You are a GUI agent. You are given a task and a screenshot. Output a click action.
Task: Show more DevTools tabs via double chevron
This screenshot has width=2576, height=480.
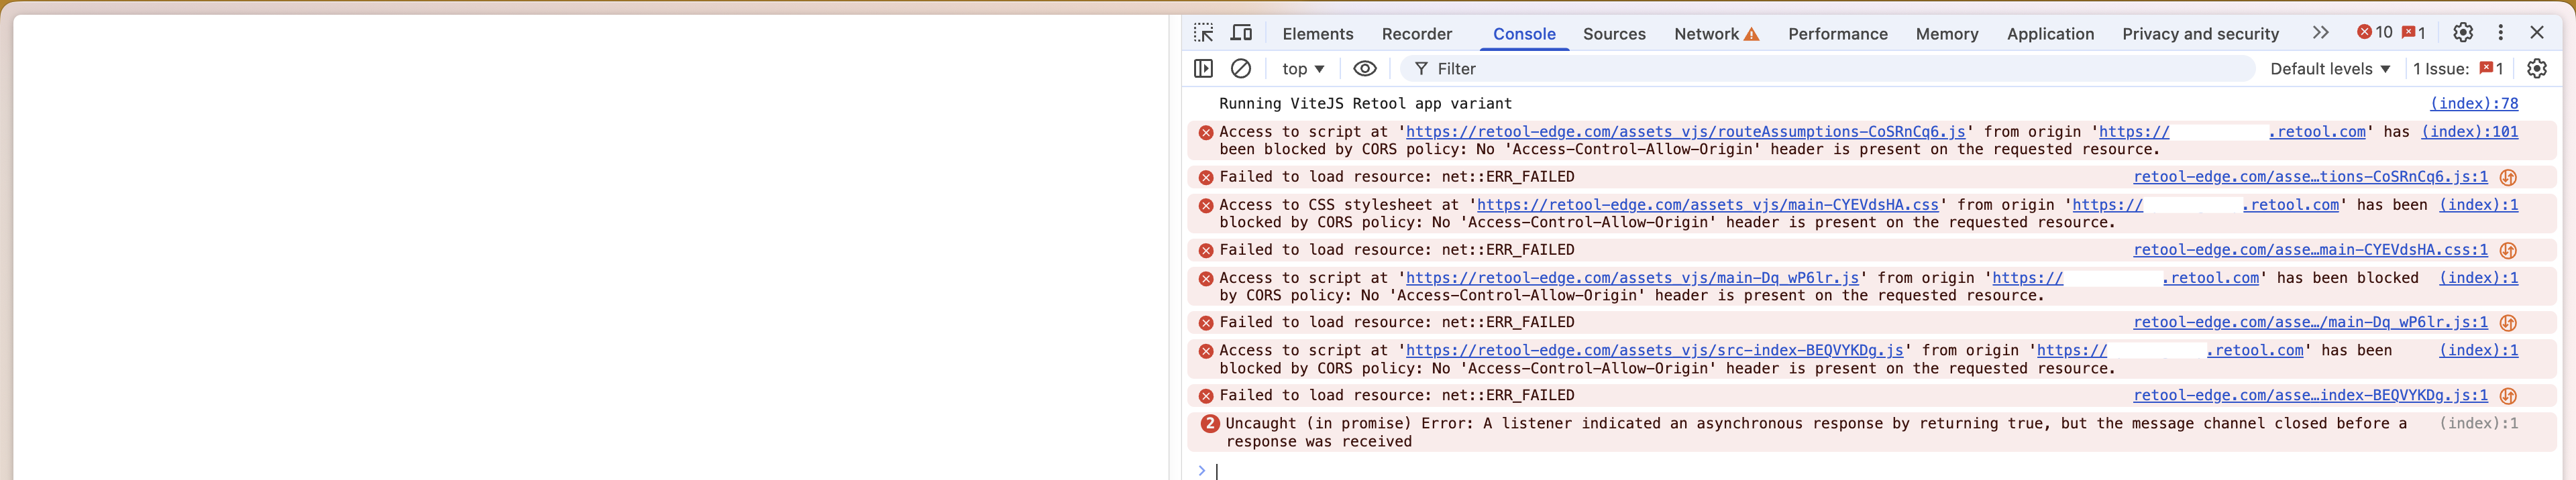pyautogui.click(x=2320, y=33)
